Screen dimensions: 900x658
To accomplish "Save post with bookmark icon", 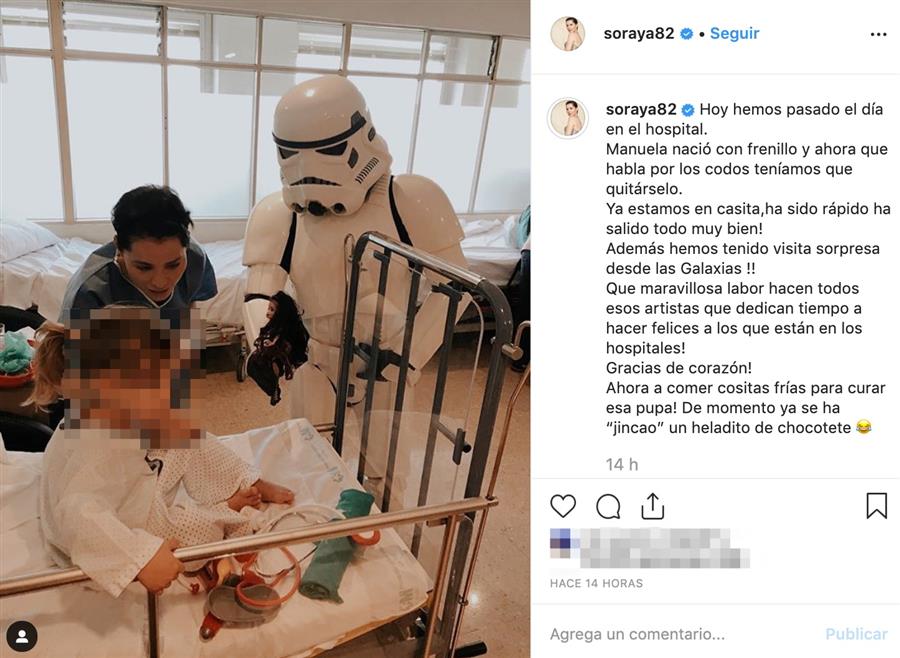I will click(876, 506).
